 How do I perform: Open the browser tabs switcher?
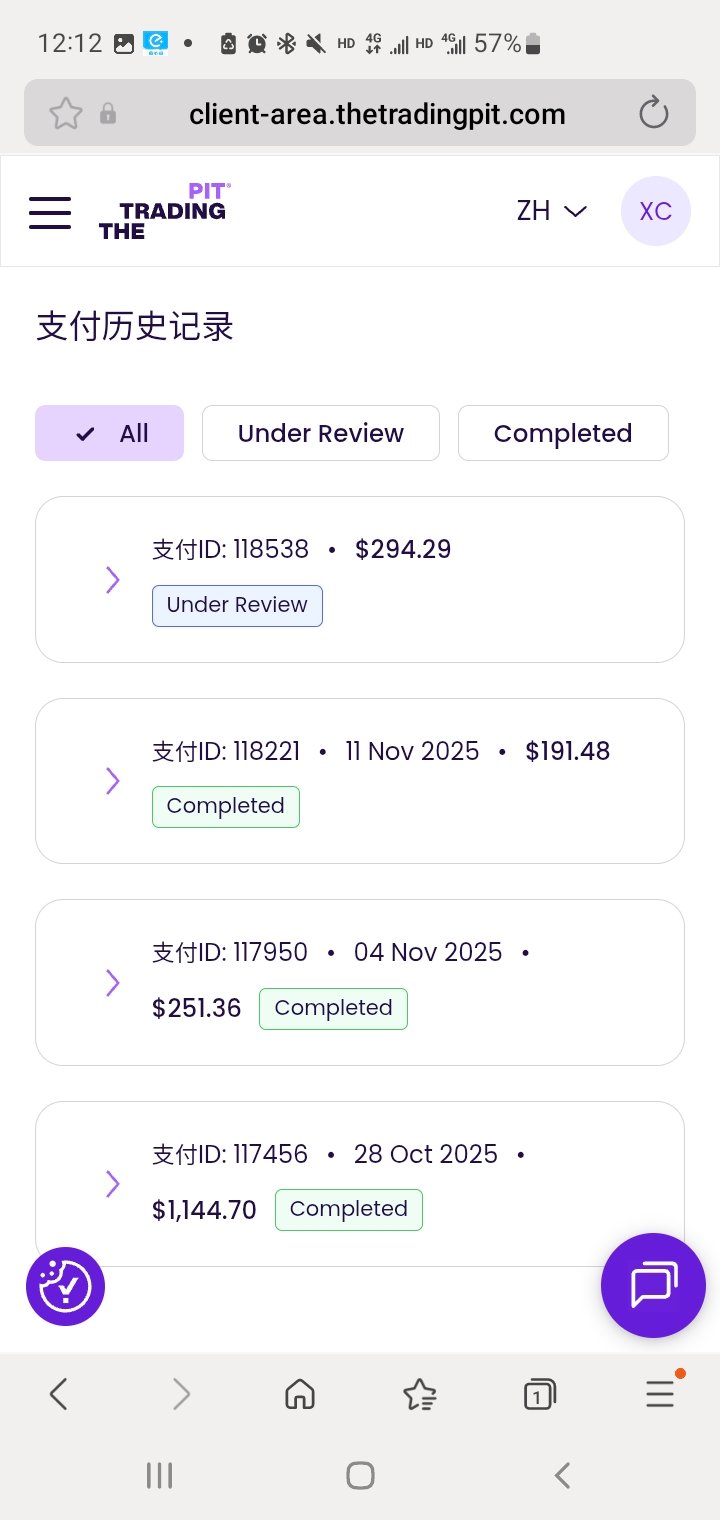point(539,1393)
